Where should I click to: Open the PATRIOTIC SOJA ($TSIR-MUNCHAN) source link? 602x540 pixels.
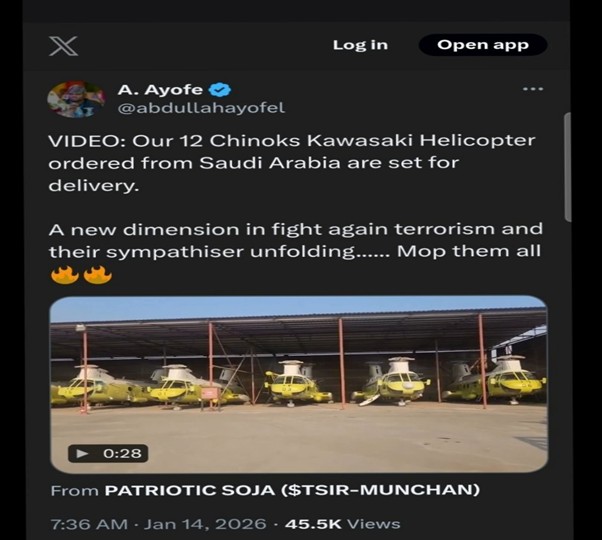click(x=293, y=490)
